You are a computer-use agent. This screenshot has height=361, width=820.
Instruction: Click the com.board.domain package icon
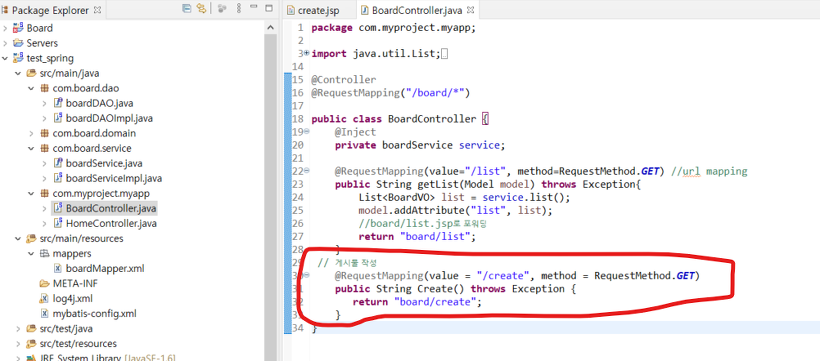tap(44, 133)
